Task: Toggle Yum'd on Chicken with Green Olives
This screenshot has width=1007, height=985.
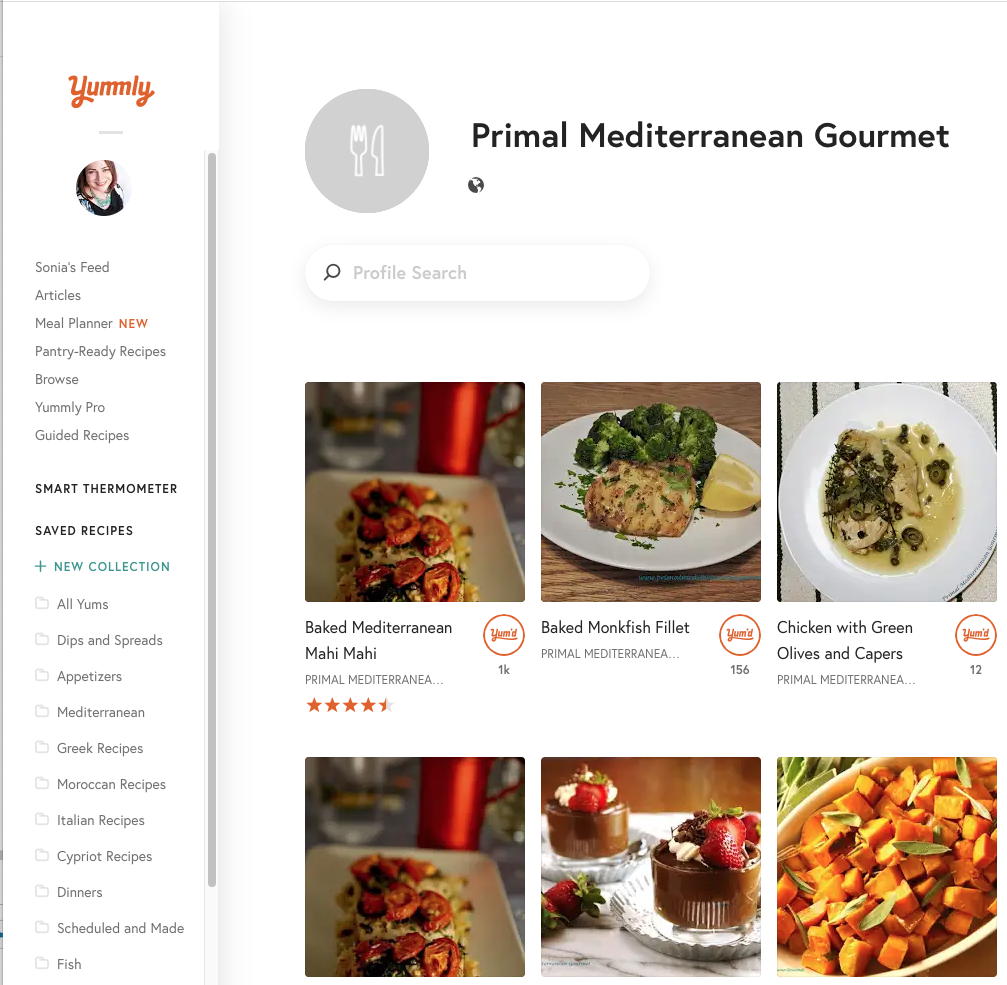Action: click(x=976, y=634)
